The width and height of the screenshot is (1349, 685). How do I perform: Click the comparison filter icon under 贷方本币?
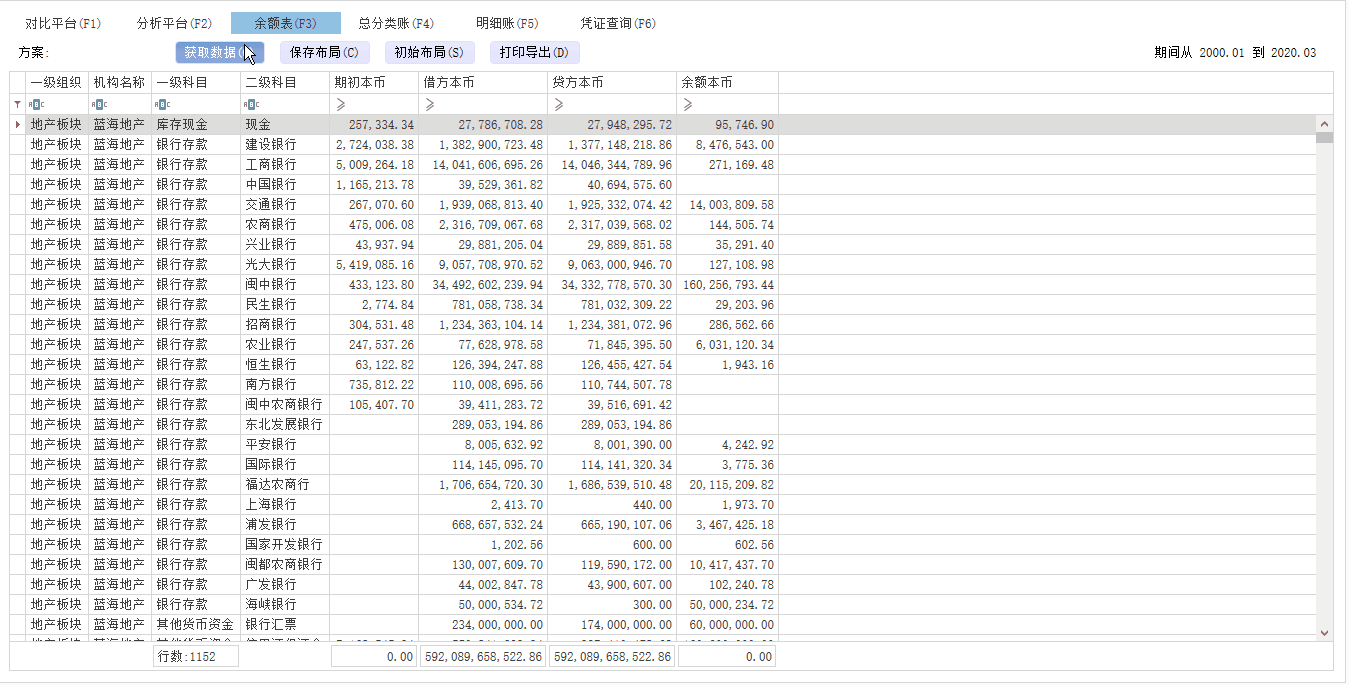pos(559,104)
